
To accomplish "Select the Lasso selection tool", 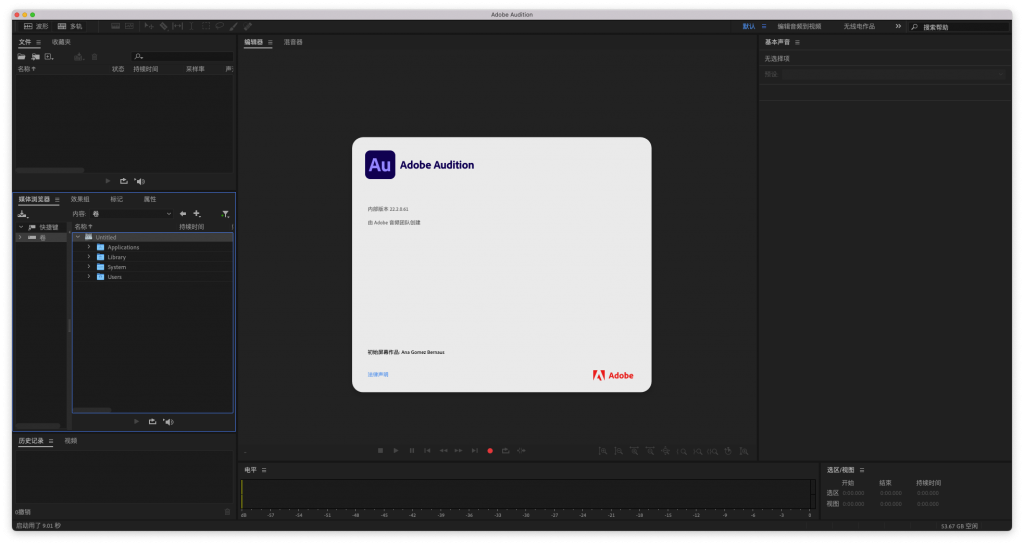I will click(219, 26).
